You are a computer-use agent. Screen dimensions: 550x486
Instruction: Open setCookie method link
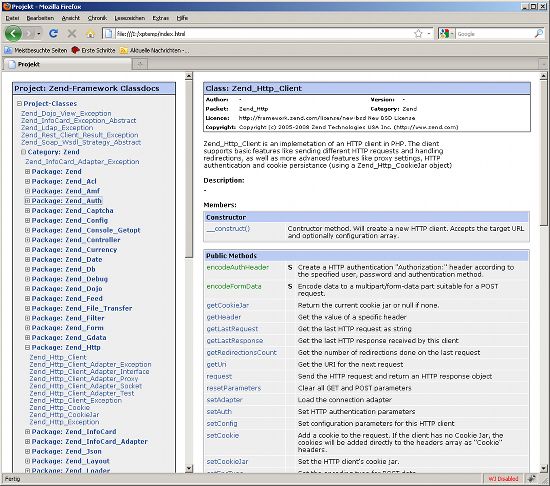click(223, 436)
